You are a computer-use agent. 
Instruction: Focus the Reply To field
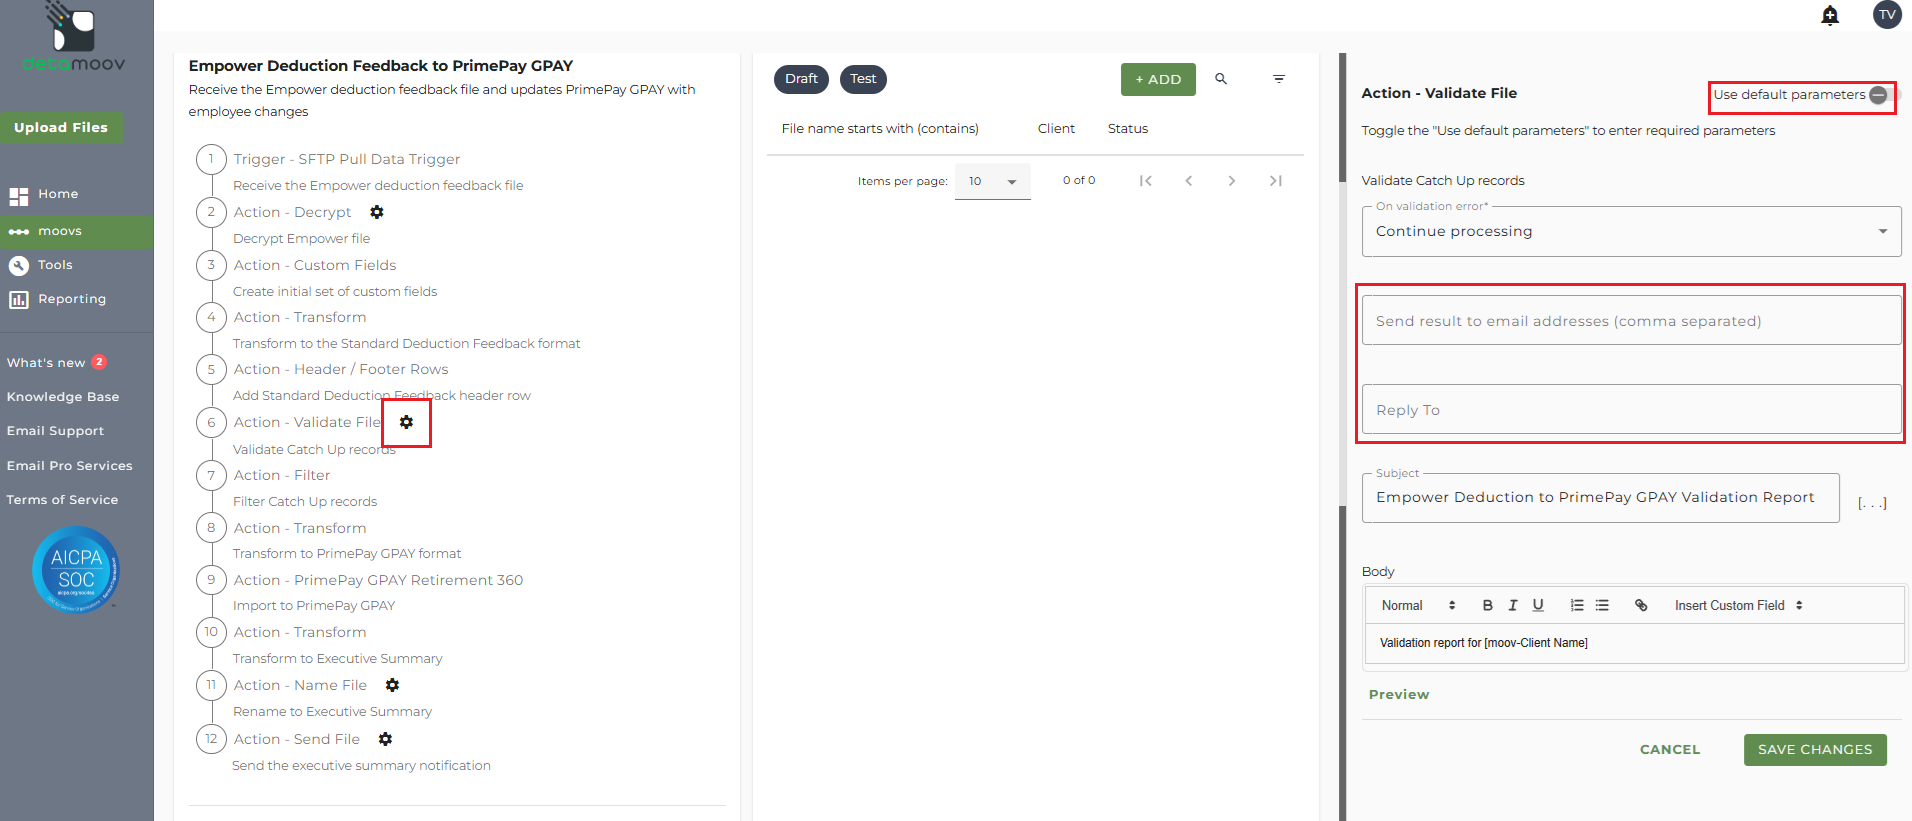pyautogui.click(x=1631, y=409)
